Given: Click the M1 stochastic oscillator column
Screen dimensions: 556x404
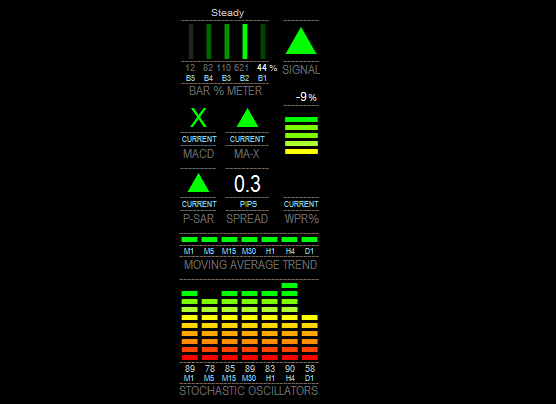Looking at the screenshot, I should click(189, 326).
